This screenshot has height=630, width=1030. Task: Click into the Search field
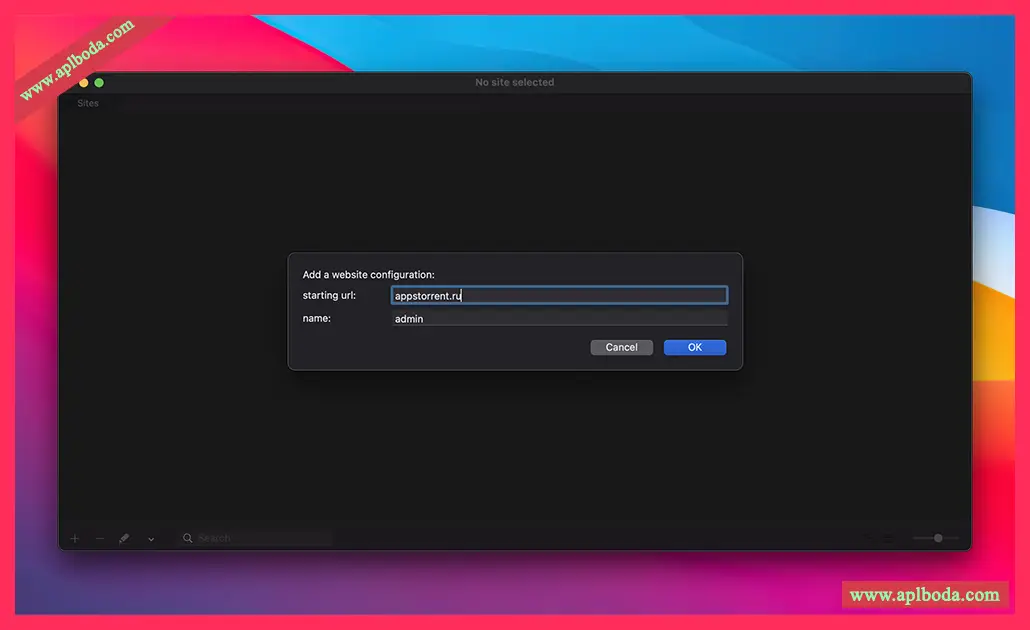(260, 538)
